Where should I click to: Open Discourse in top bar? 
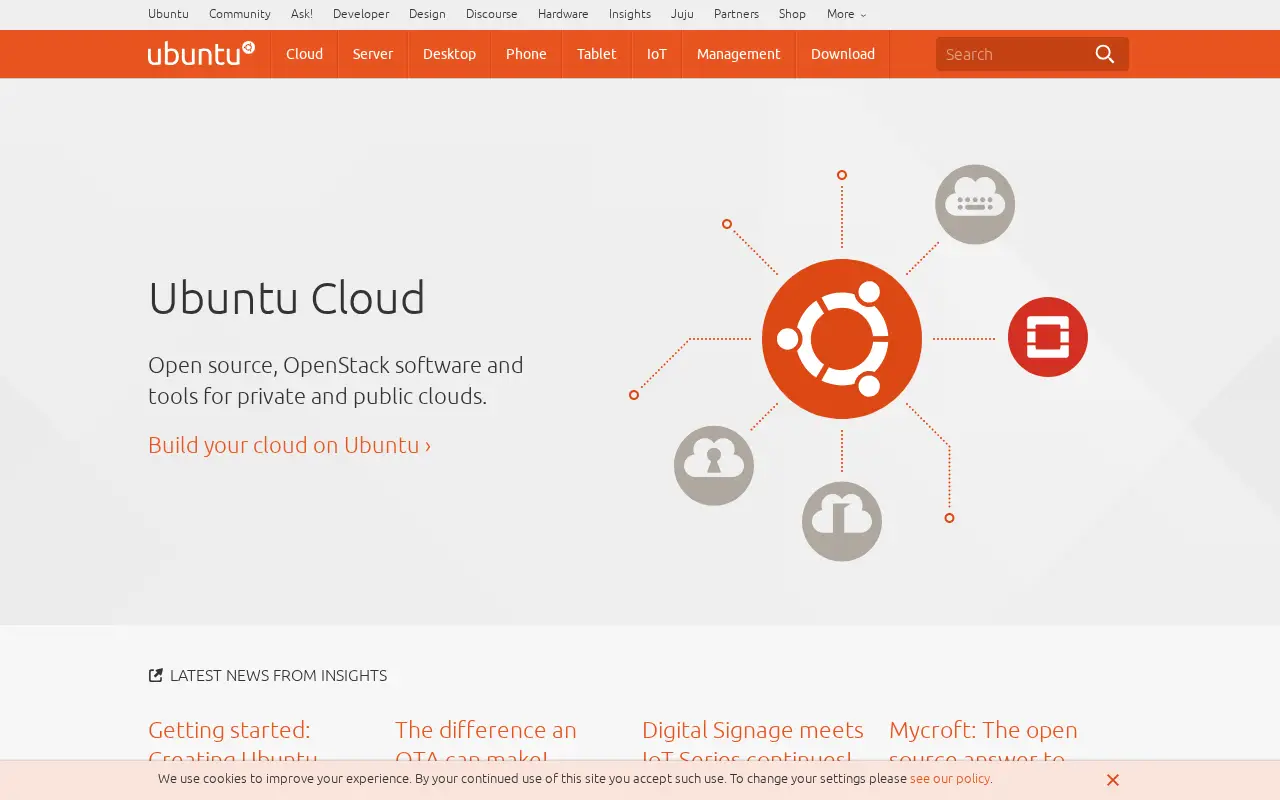492,14
